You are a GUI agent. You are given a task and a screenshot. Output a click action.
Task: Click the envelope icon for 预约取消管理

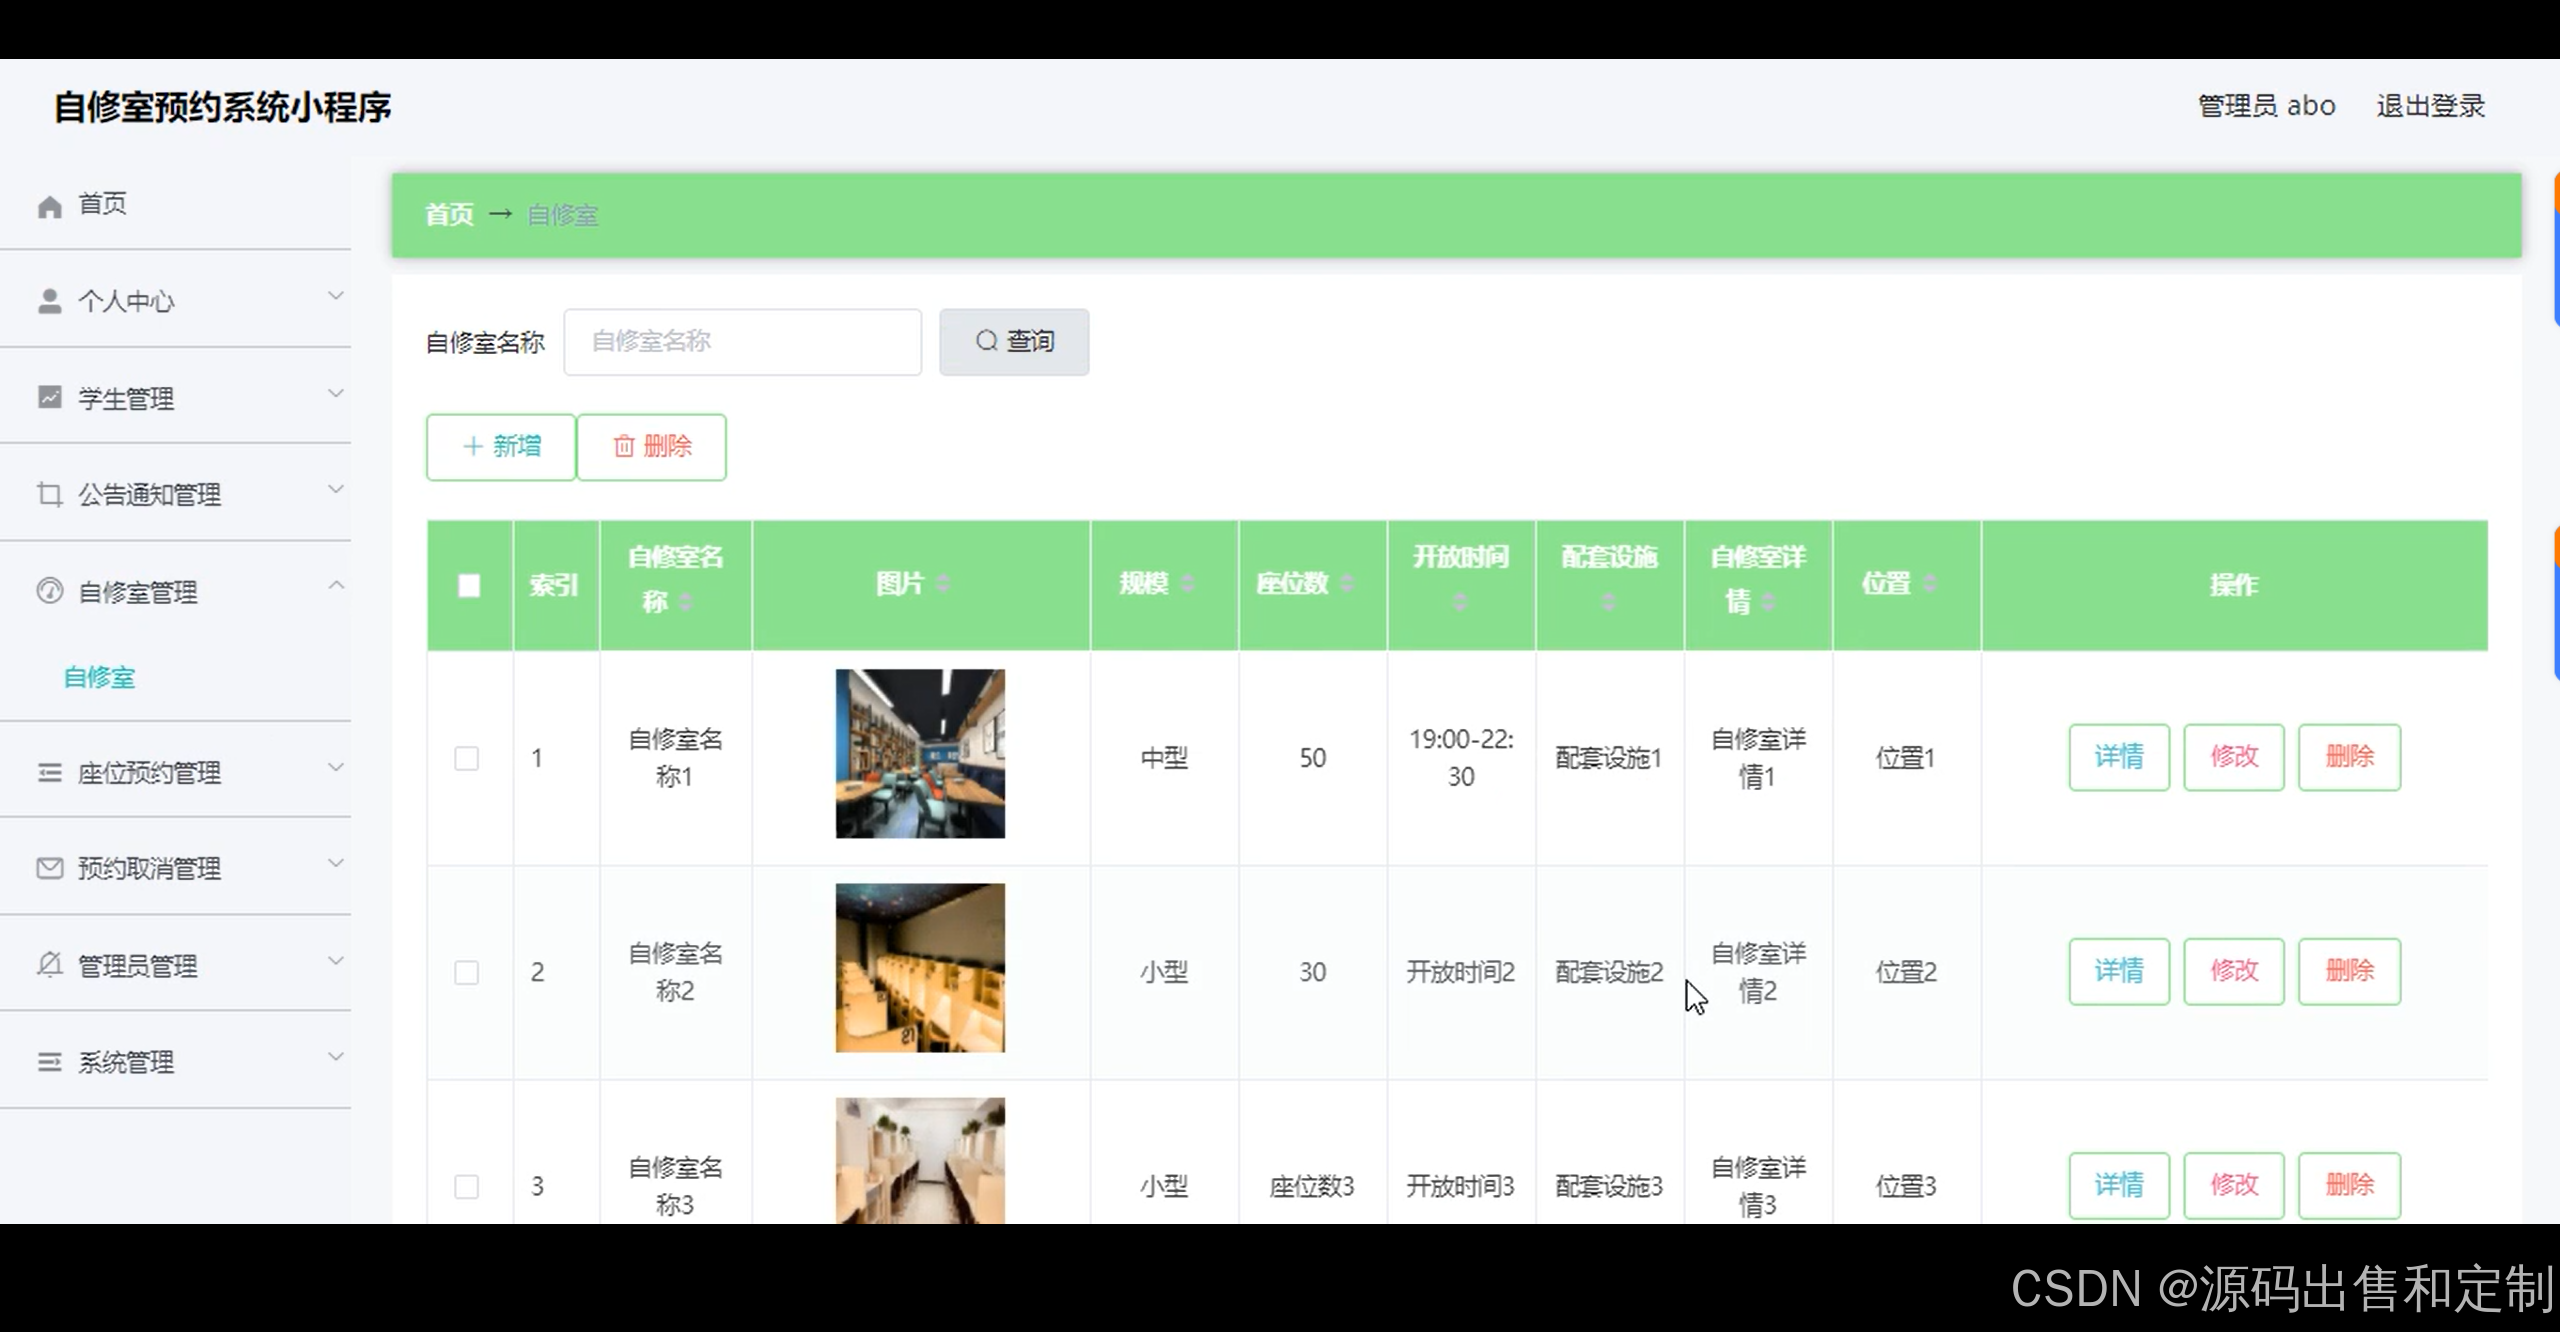[49, 868]
